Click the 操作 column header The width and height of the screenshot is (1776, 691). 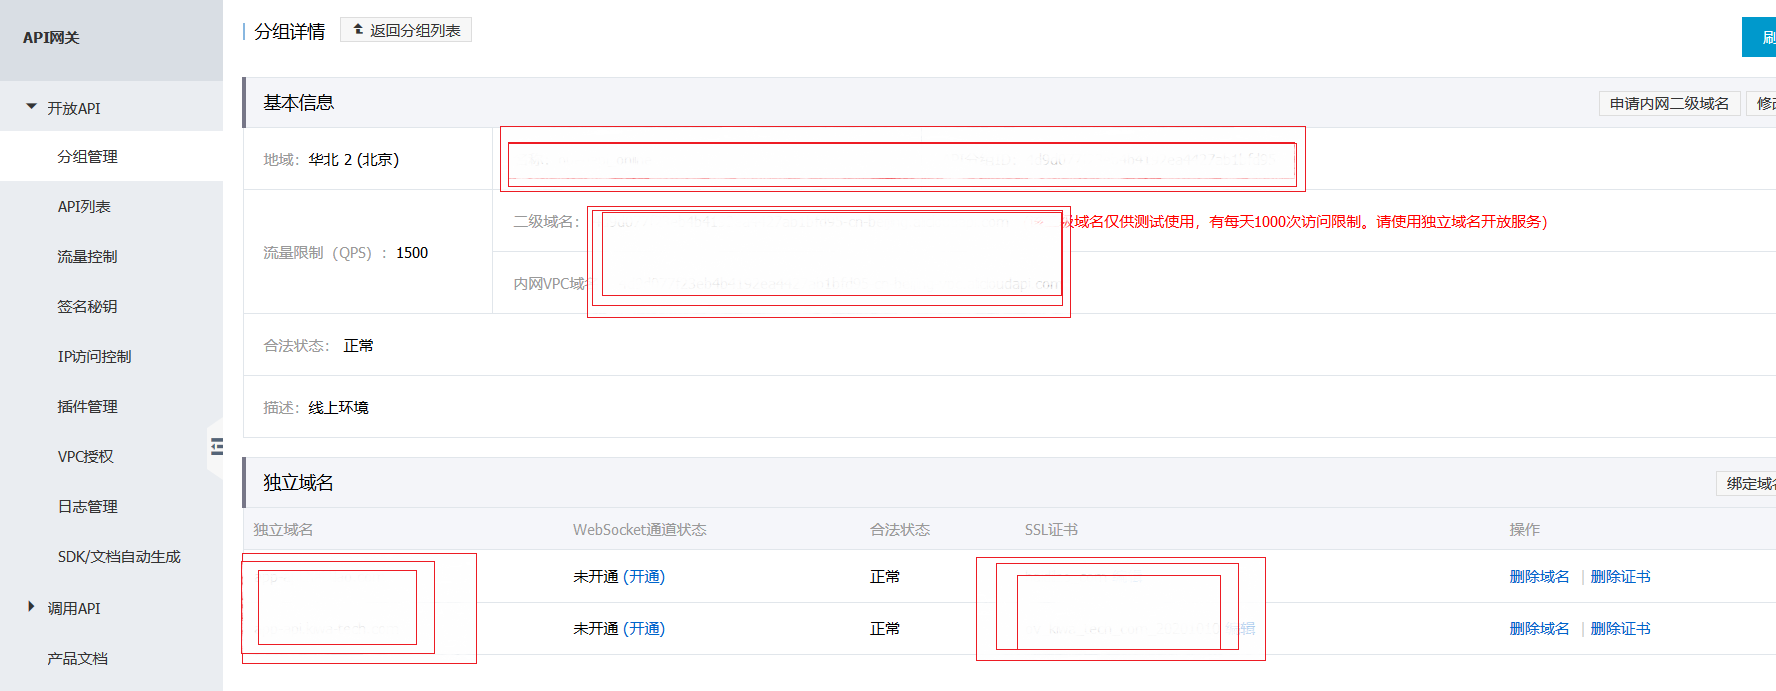click(x=1525, y=530)
